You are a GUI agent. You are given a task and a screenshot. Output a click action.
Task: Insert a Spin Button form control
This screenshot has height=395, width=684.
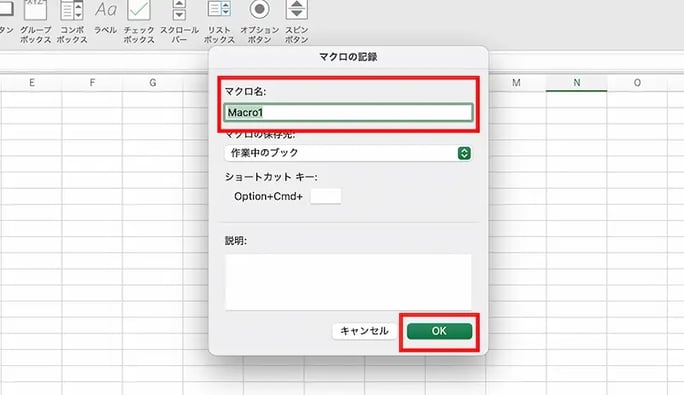click(x=297, y=22)
